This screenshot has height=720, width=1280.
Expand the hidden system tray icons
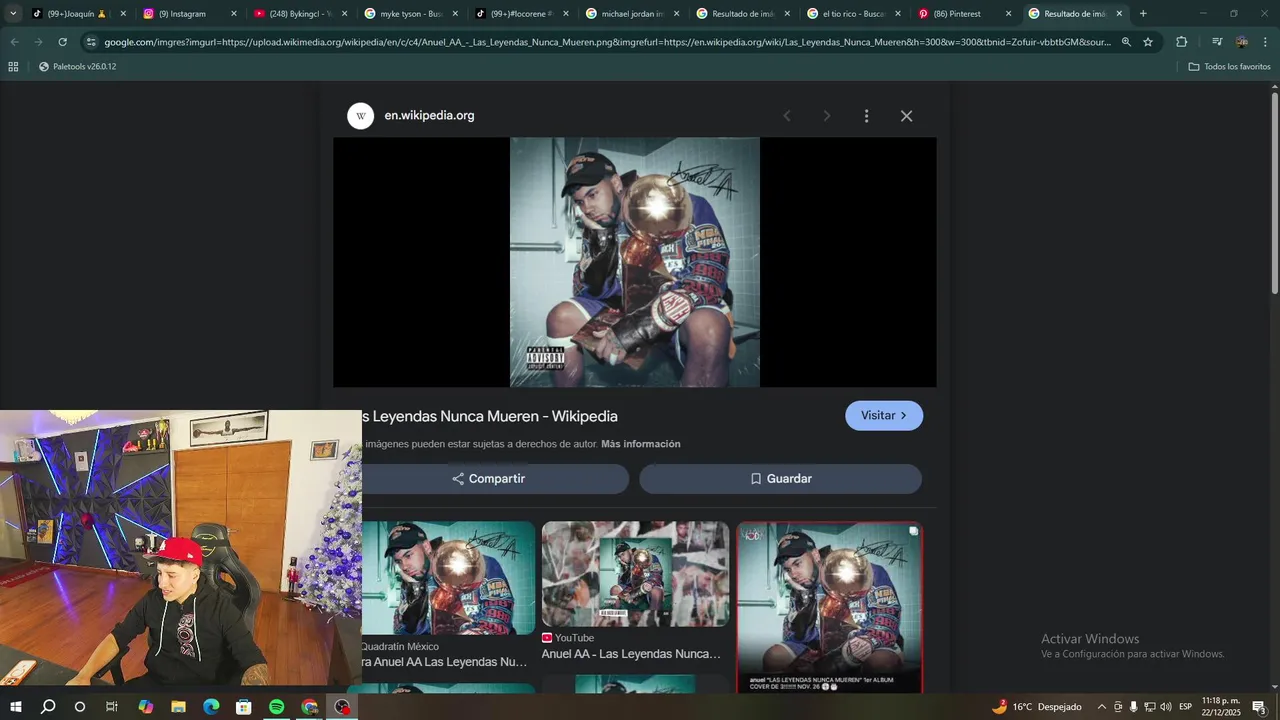click(x=1102, y=707)
